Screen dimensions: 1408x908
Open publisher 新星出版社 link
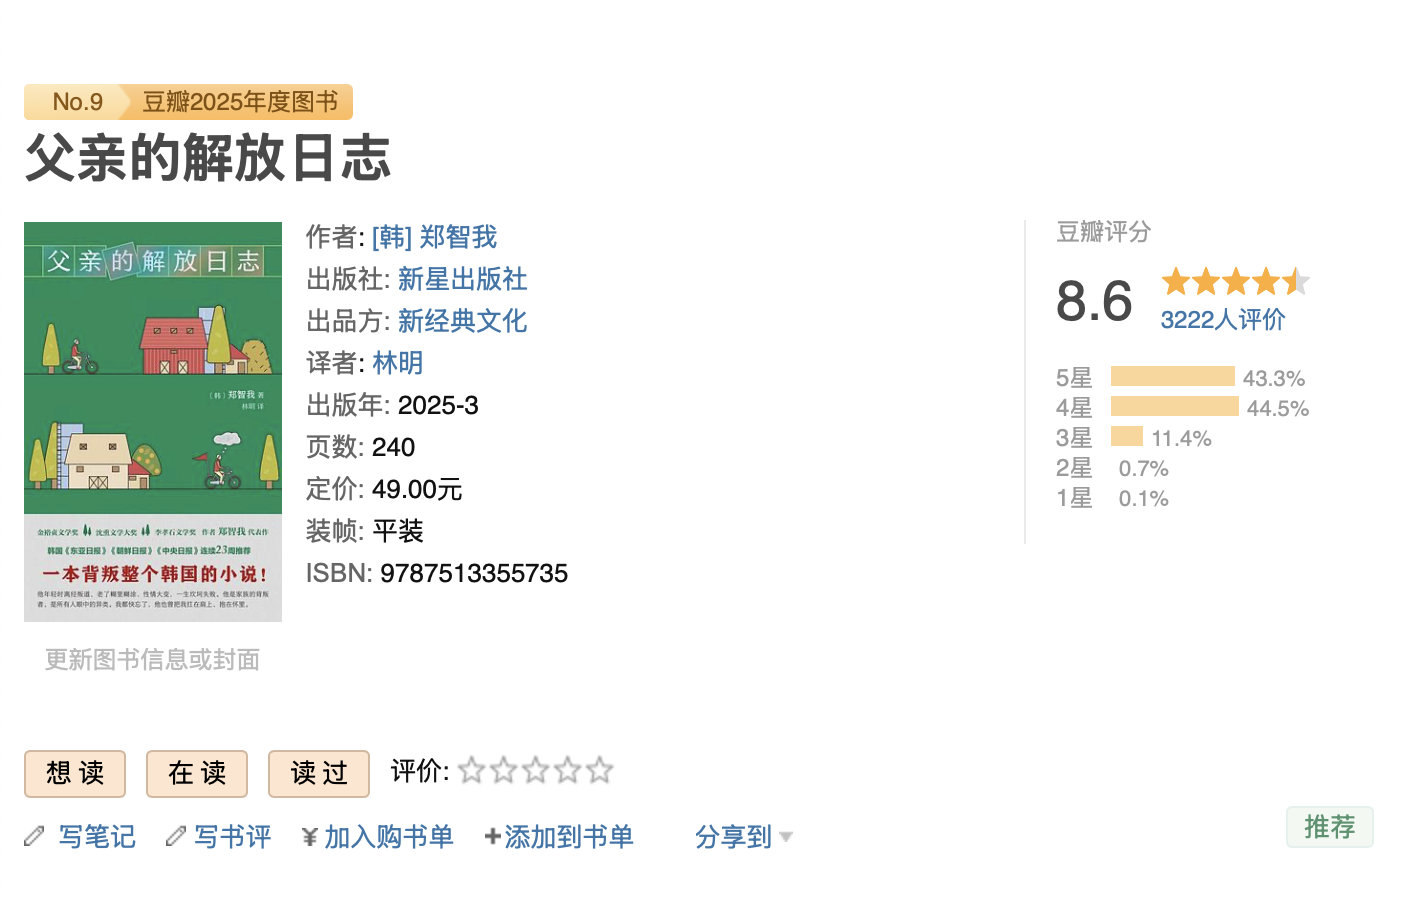pos(462,279)
